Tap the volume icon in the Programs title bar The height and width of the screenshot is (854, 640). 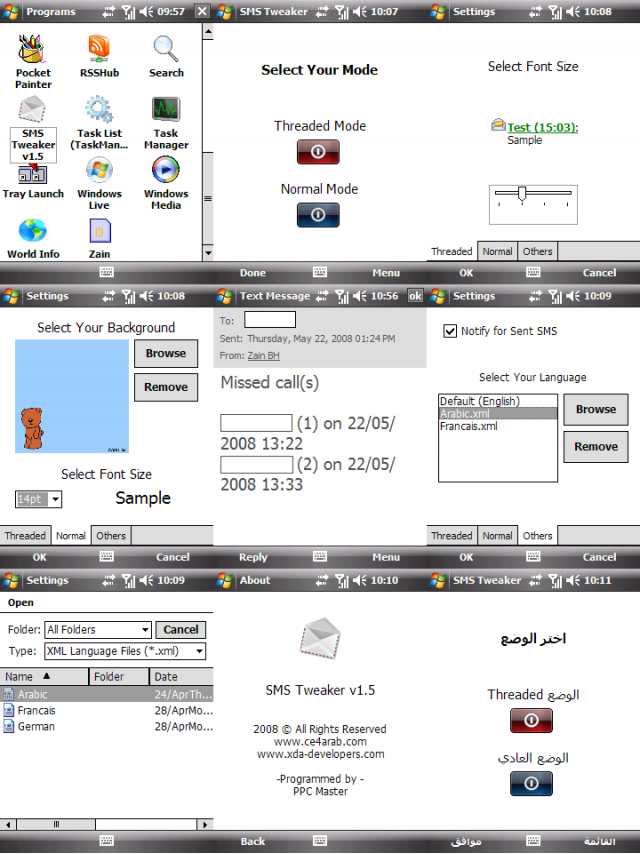pyautogui.click(x=146, y=11)
